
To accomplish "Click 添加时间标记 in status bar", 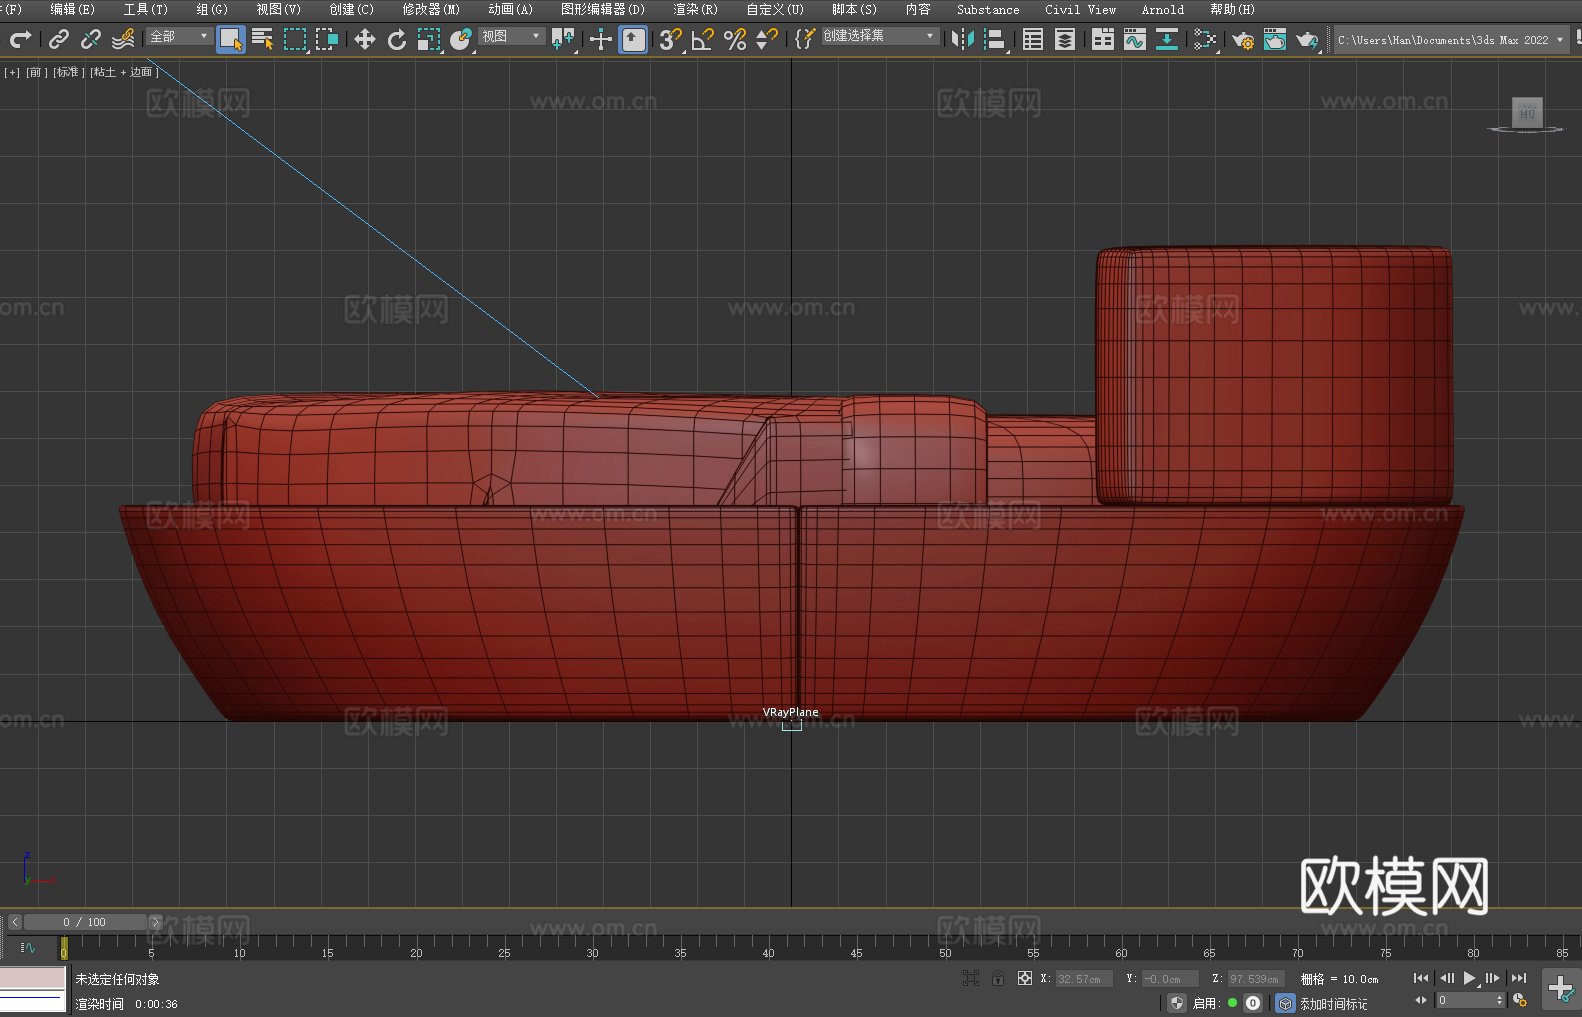I will (1333, 1003).
